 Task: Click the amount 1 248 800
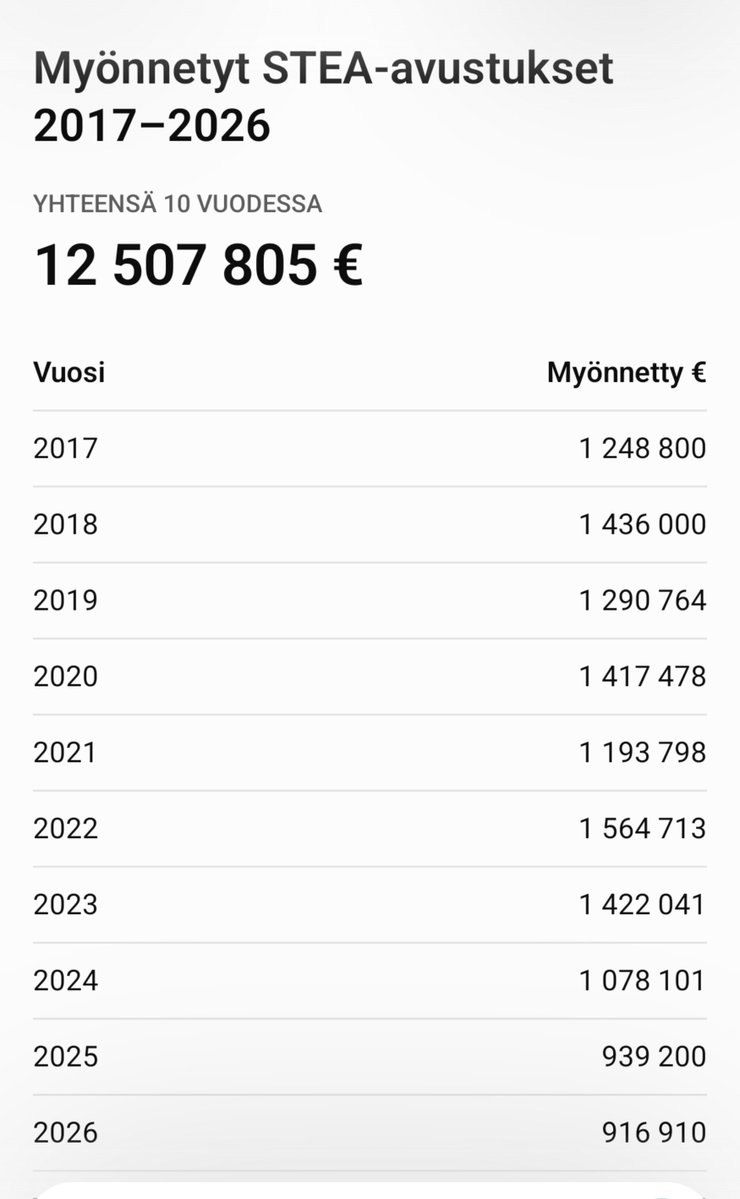click(642, 449)
